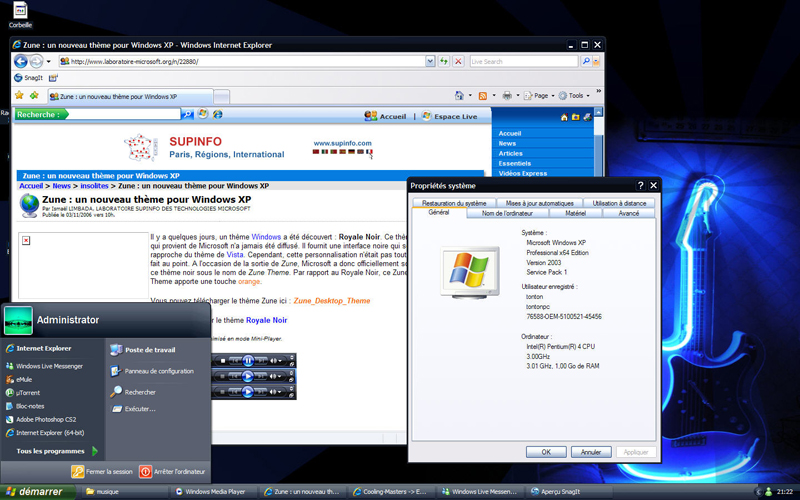Open the address bar URL dropdown
This screenshot has width=800, height=500.
[x=431, y=61]
